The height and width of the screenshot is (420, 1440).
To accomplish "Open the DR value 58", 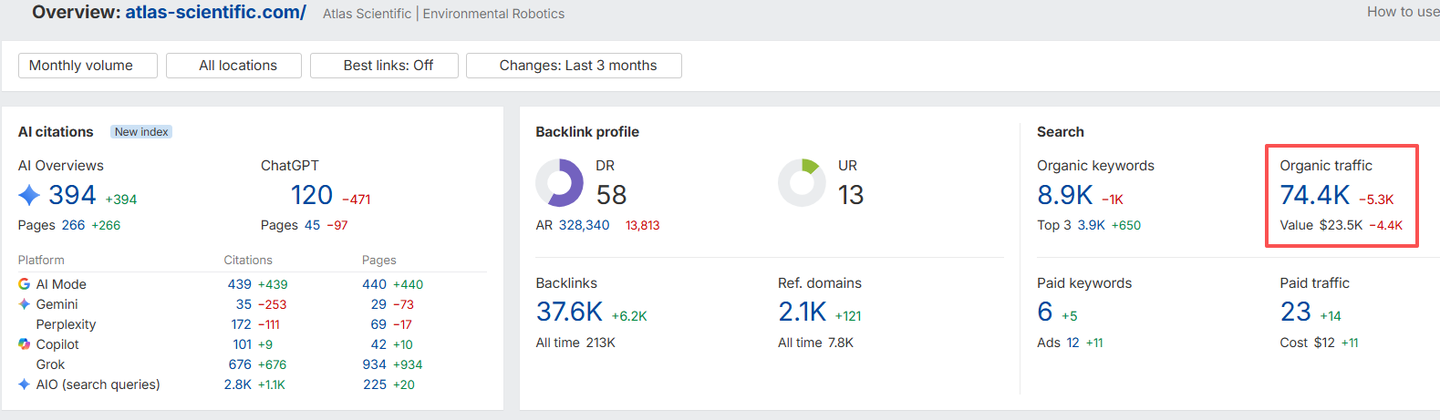I will click(x=611, y=194).
